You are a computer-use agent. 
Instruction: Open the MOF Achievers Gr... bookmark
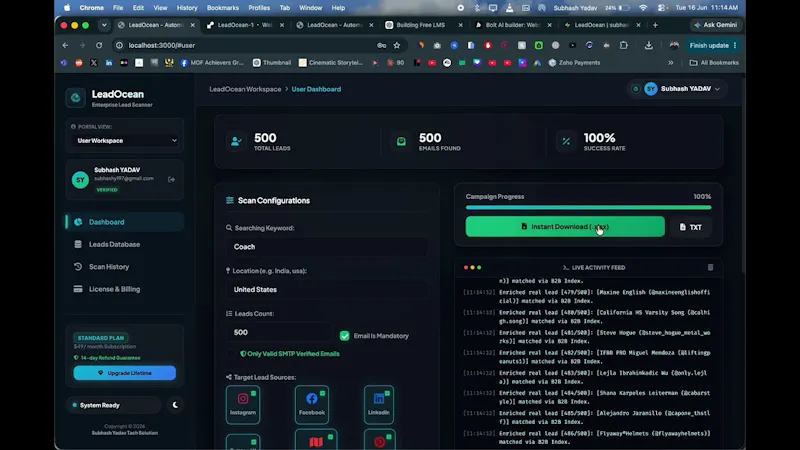(x=212, y=63)
